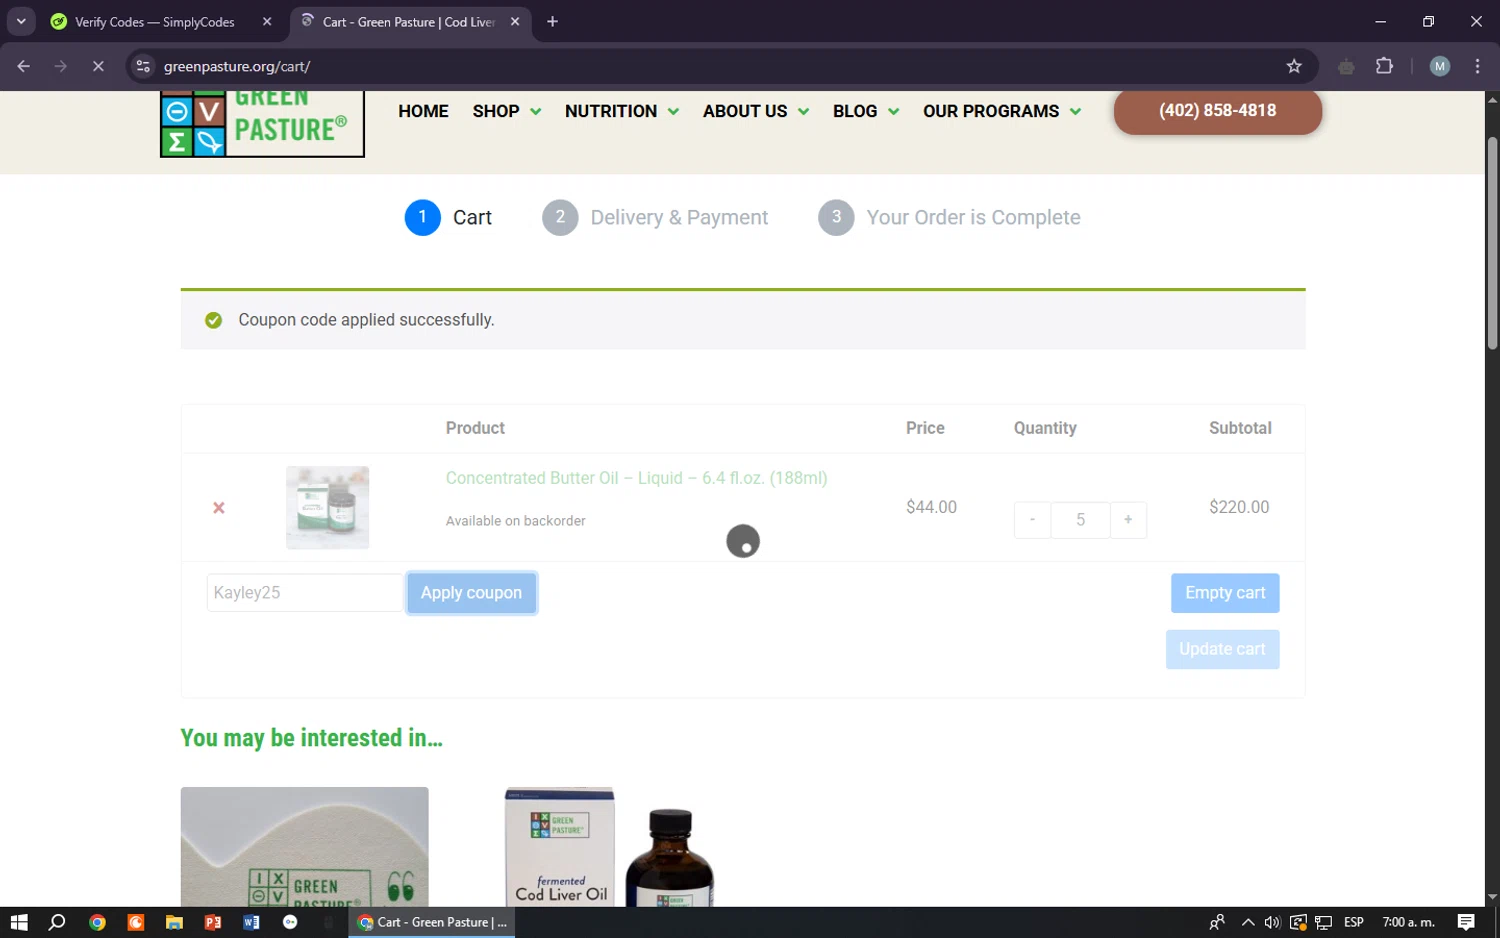Click the butter oil product thumbnail
The height and width of the screenshot is (938, 1500).
pyautogui.click(x=327, y=508)
